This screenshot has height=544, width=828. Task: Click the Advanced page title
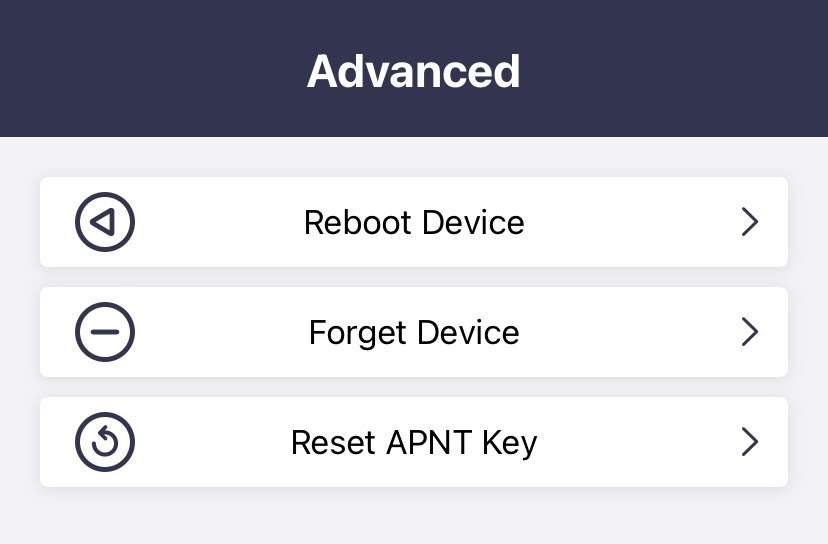pos(414,72)
